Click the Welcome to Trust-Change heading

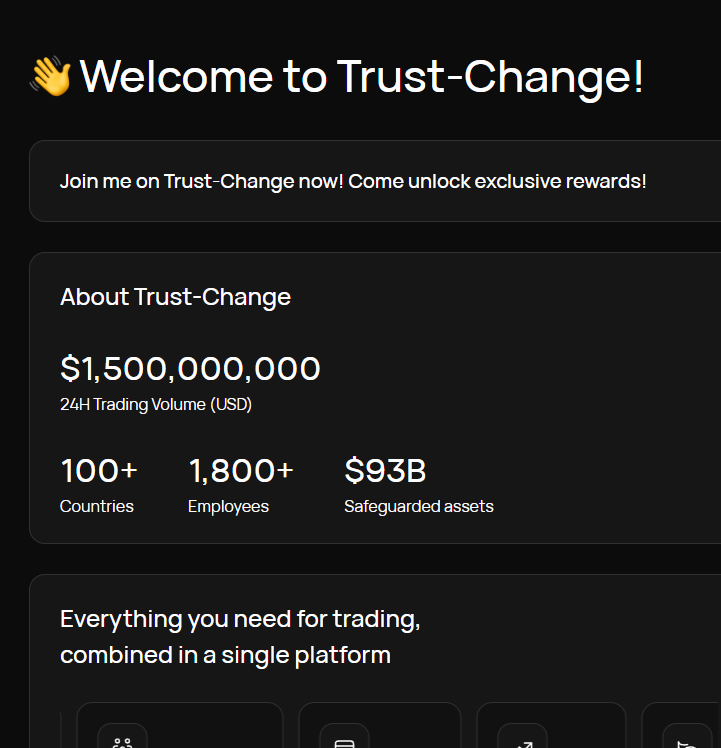361,77
